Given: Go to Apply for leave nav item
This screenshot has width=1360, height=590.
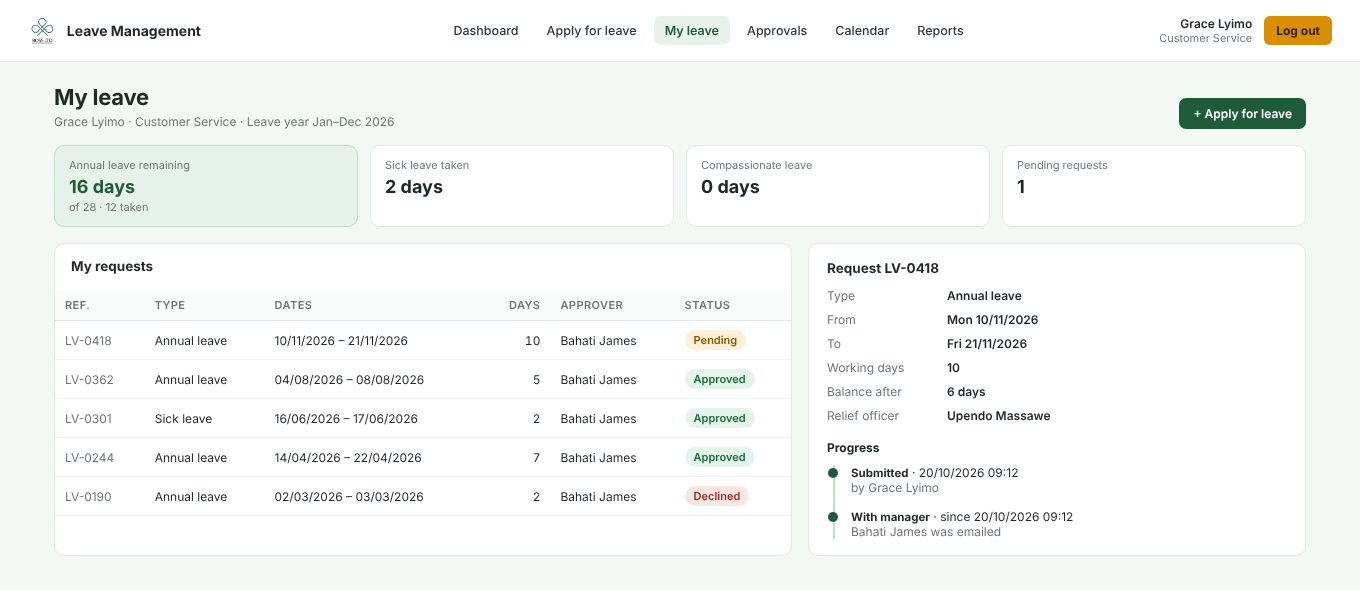Looking at the screenshot, I should (x=591, y=31).
